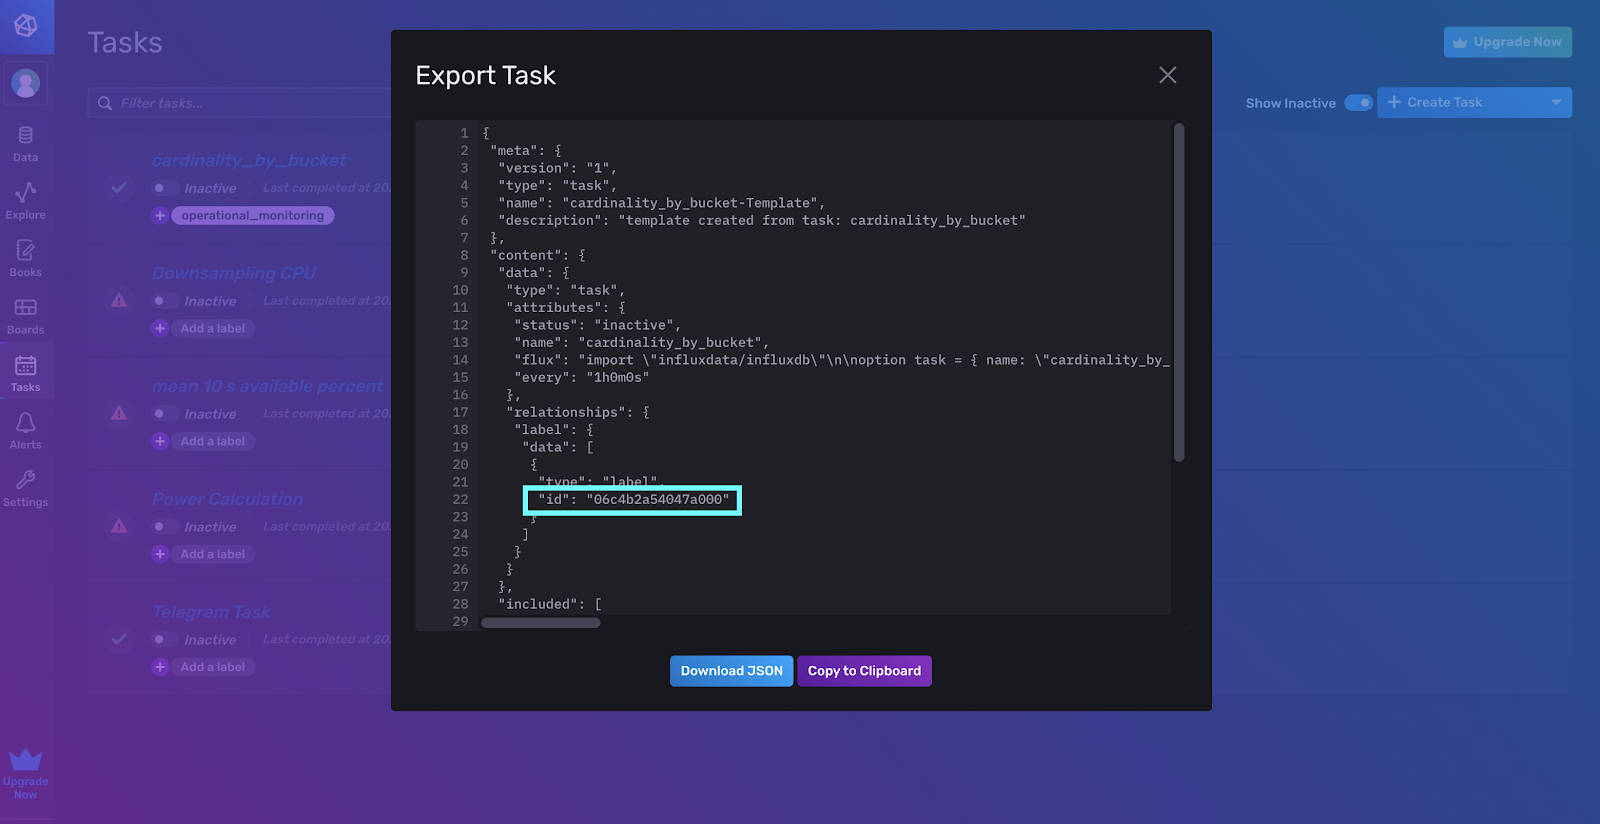Open the Telegram Task

211,612
